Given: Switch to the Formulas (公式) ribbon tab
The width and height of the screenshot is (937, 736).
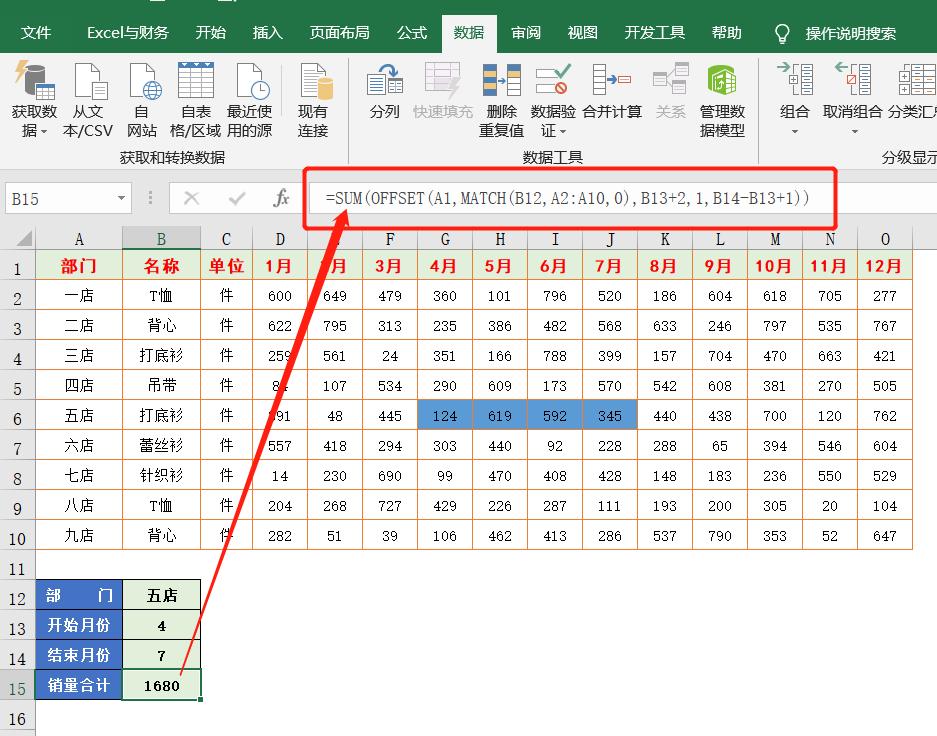Looking at the screenshot, I should (411, 32).
